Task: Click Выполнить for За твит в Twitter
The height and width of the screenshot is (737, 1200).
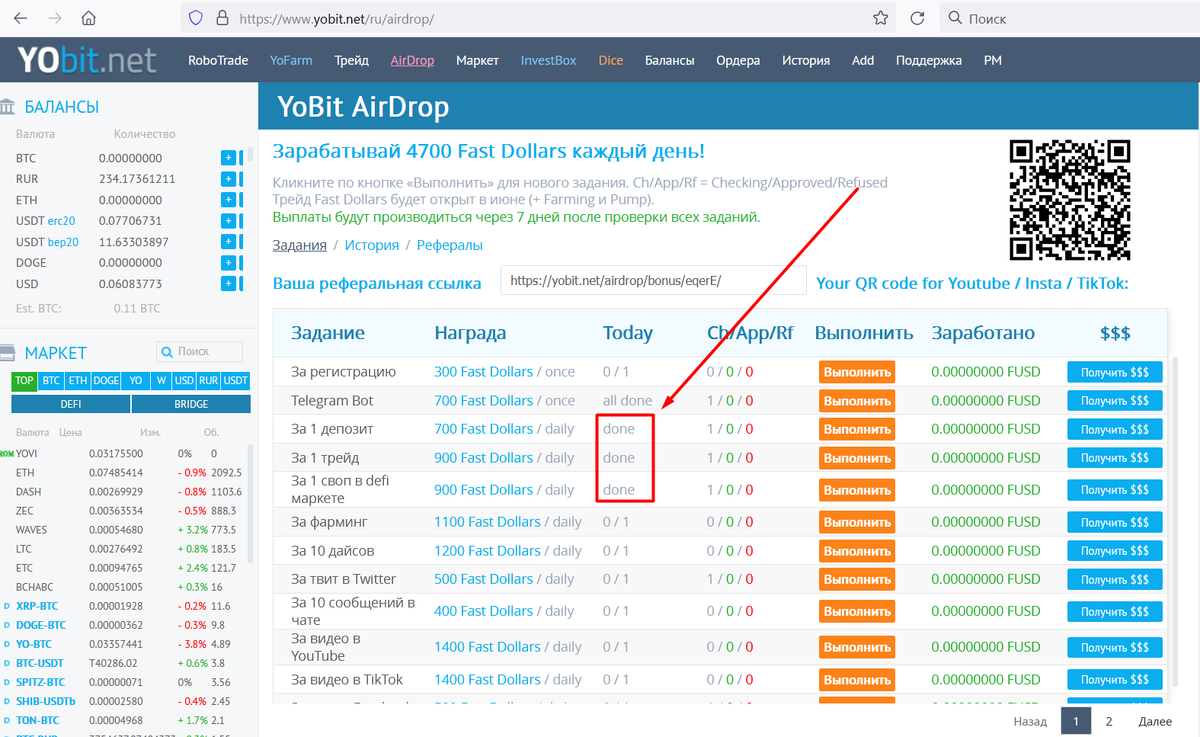Action: [x=857, y=579]
